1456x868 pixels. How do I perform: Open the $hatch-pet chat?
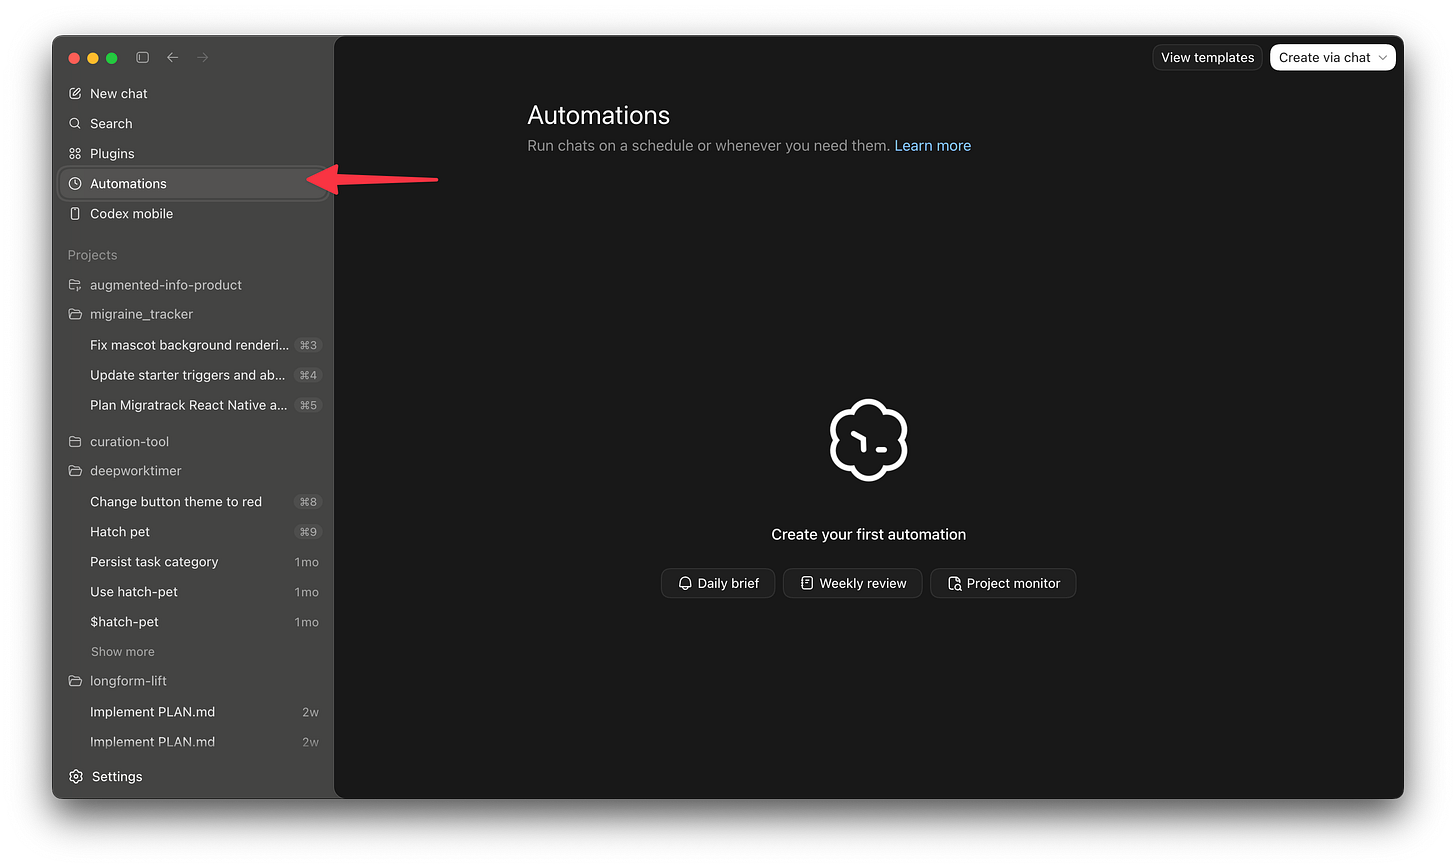pos(194,622)
